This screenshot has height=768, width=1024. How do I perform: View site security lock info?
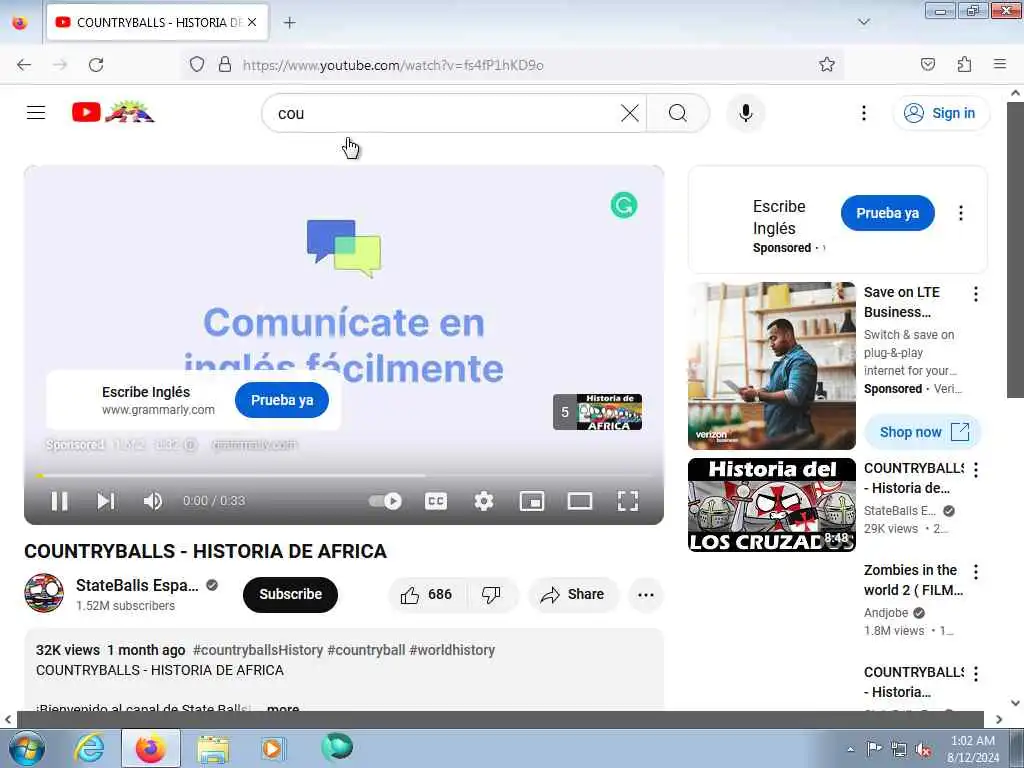point(225,64)
